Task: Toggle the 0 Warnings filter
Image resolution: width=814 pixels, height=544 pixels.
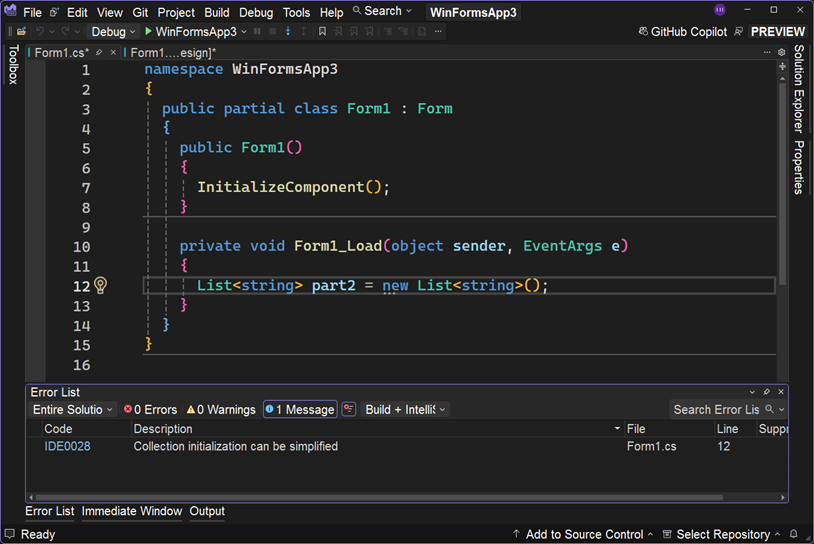Action: click(221, 410)
